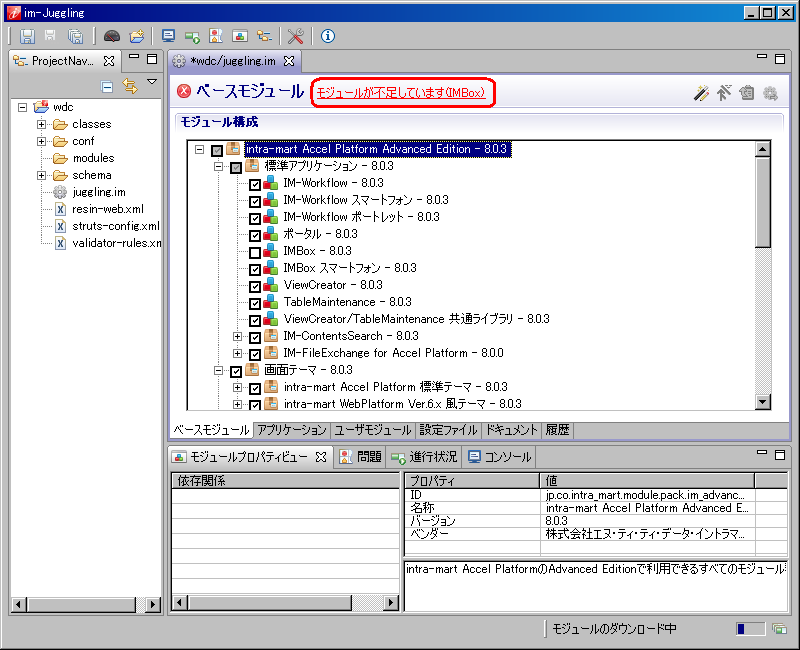Click right arrow of 依存関係 list scrollbar

tap(391, 603)
